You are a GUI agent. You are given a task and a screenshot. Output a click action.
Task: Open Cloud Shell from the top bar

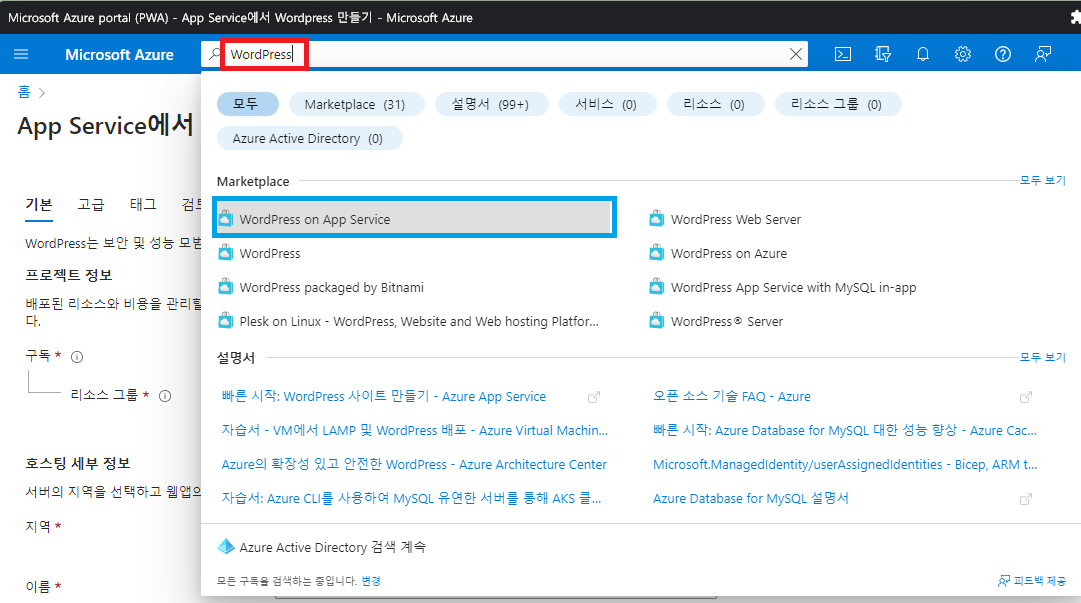pos(842,54)
